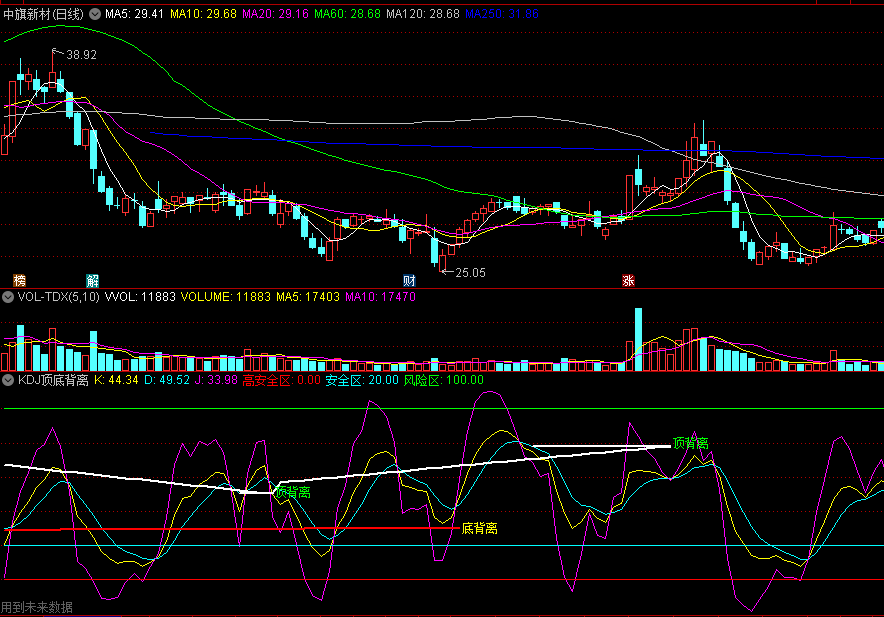Click the yellow 底背离 annotation
This screenshot has height=617, width=884.
(x=479, y=528)
